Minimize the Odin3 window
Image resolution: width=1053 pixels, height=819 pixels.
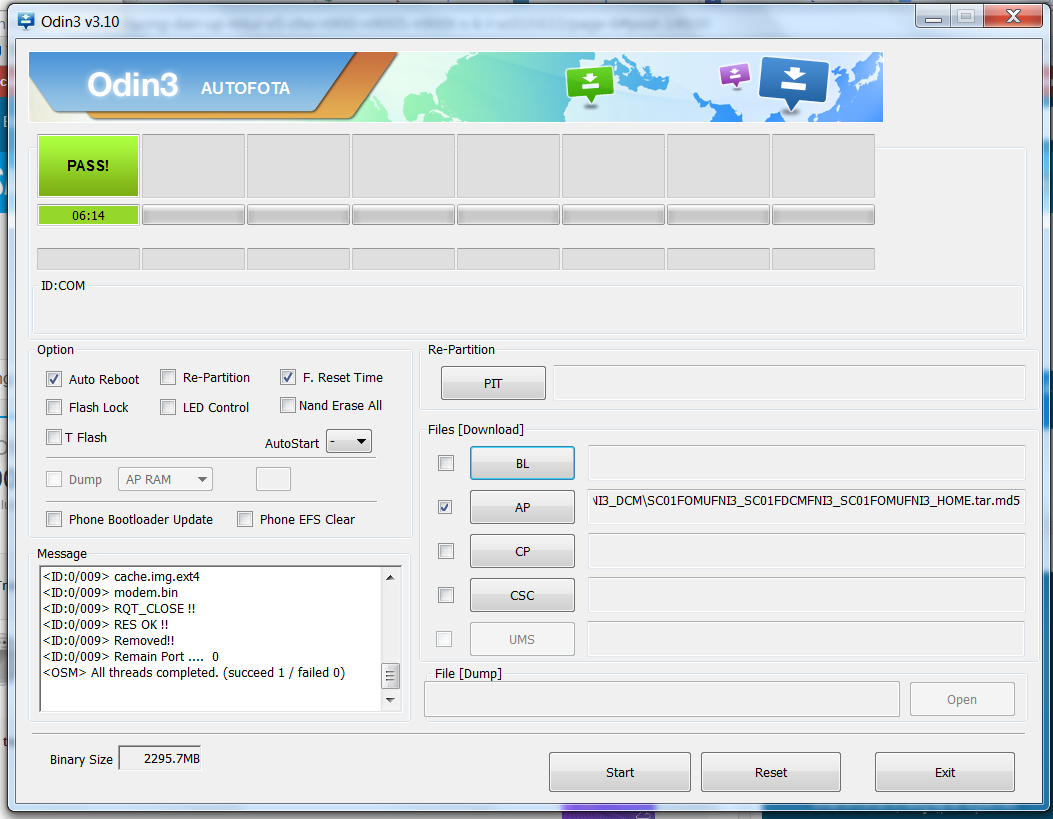933,16
